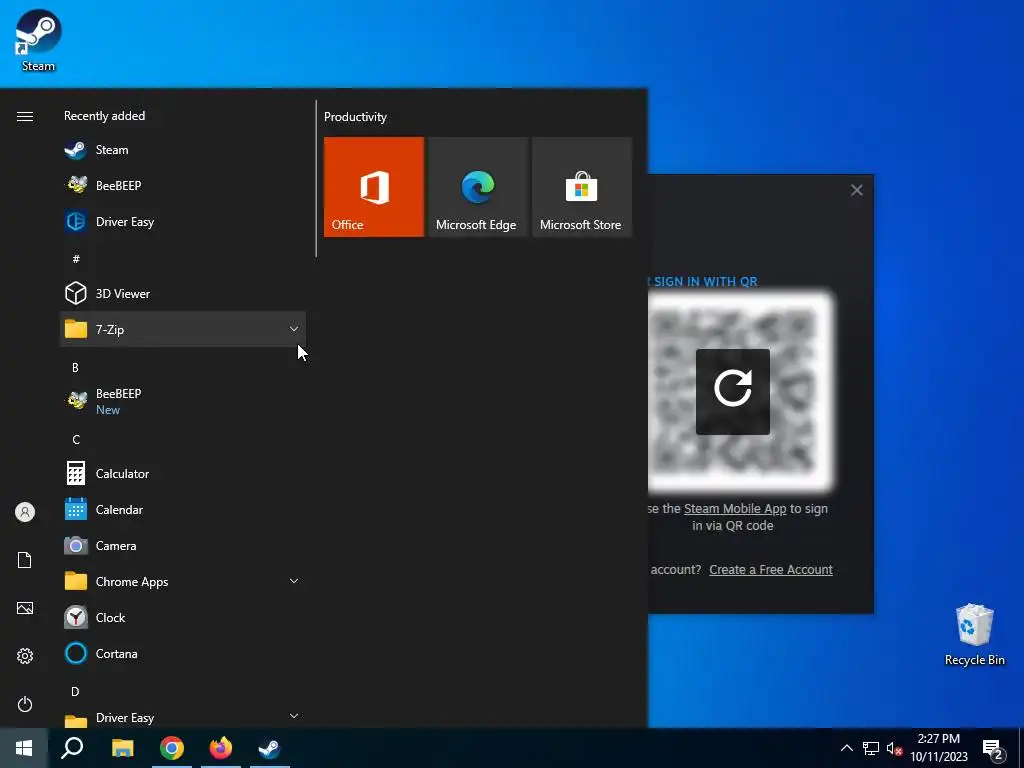Image resolution: width=1024 pixels, height=768 pixels.
Task: Open Documents from Start sidebar
Action: coord(25,560)
